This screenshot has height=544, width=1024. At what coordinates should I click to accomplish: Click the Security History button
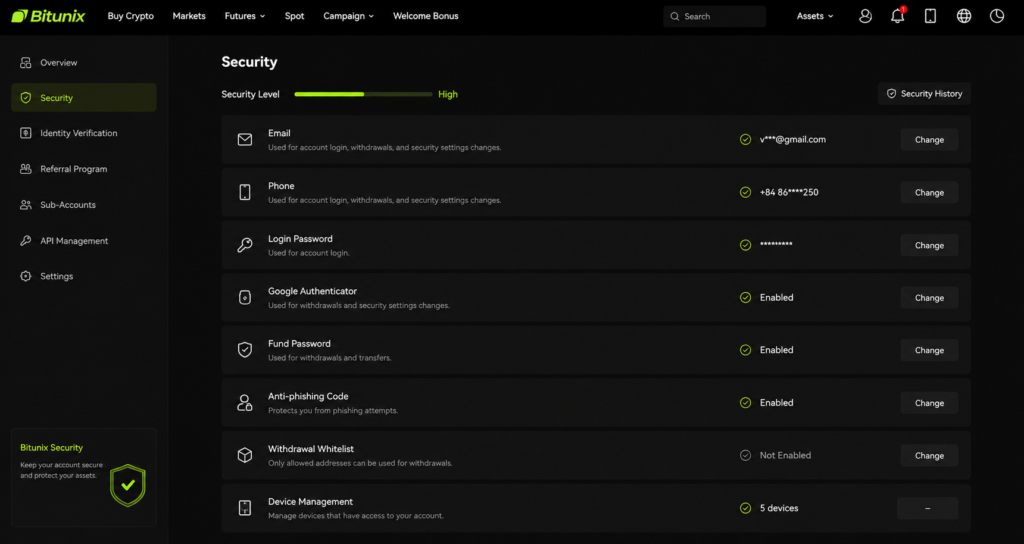924,93
